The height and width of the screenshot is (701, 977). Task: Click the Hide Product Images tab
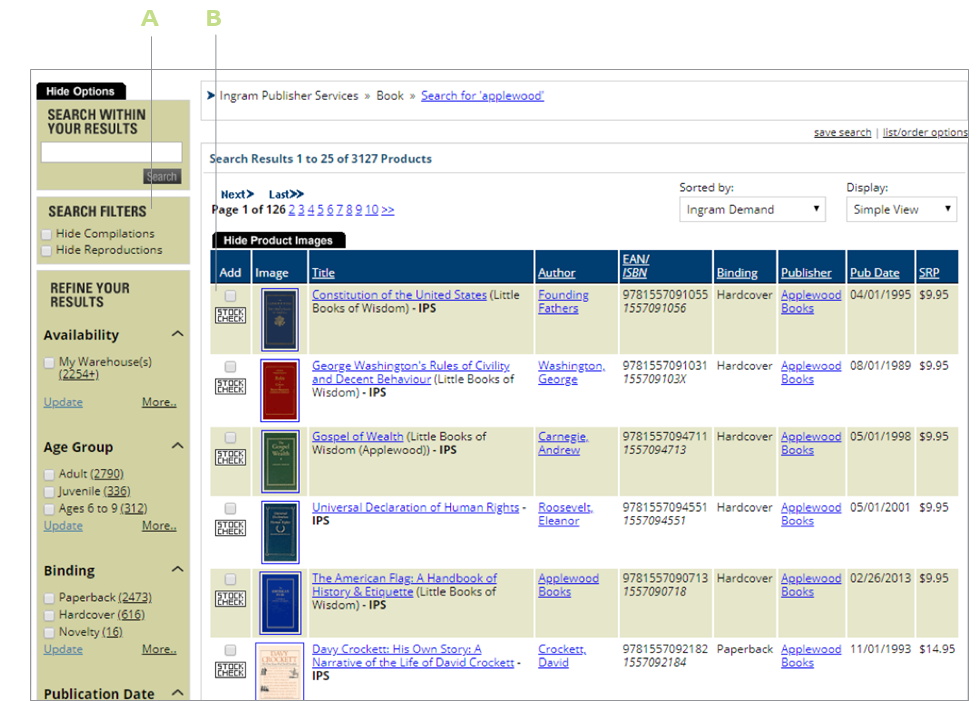click(x=279, y=241)
